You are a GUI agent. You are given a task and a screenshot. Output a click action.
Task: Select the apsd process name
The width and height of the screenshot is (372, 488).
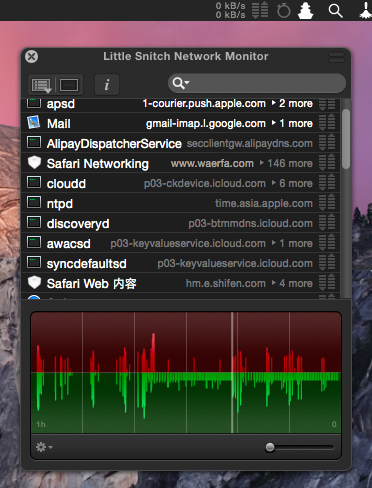pos(61,104)
